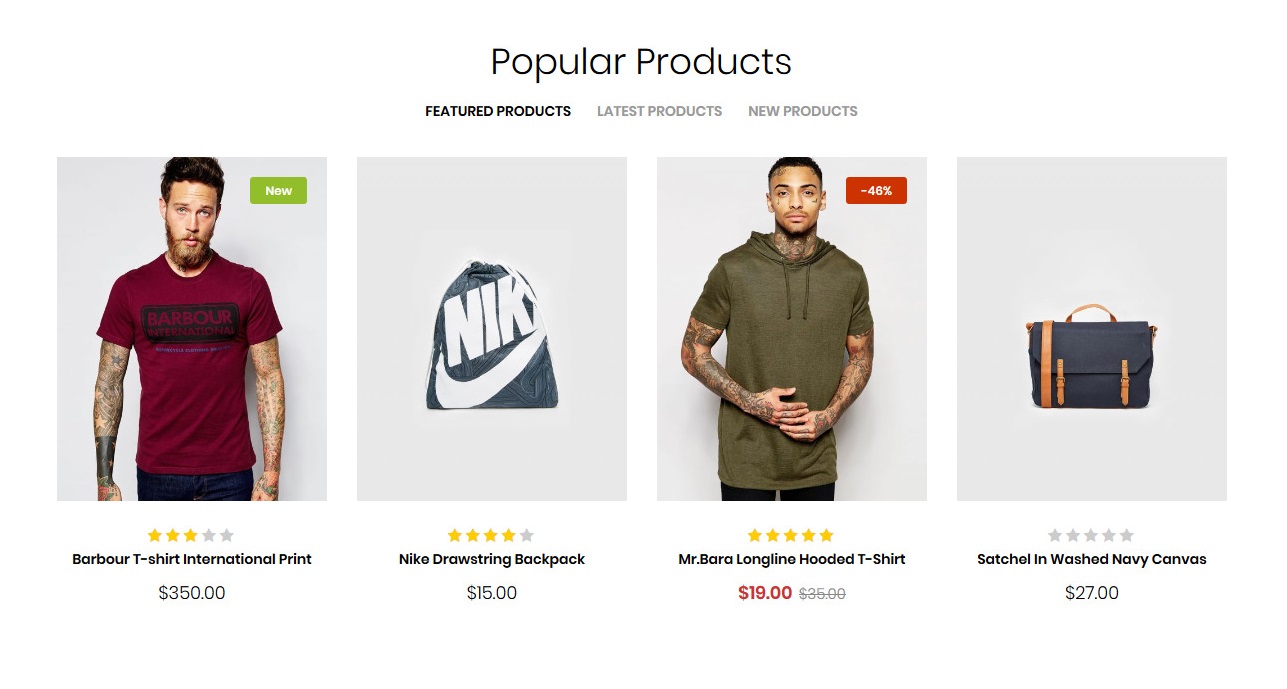Open Barbour T-shirt International Print link
Viewport: 1287px width, 689px height.
192,559
